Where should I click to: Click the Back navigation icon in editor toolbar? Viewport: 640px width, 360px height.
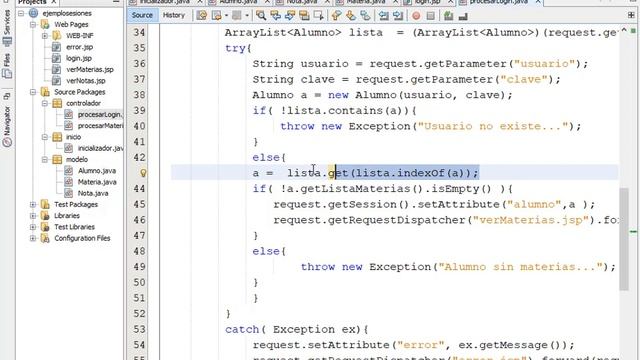pos(217,16)
